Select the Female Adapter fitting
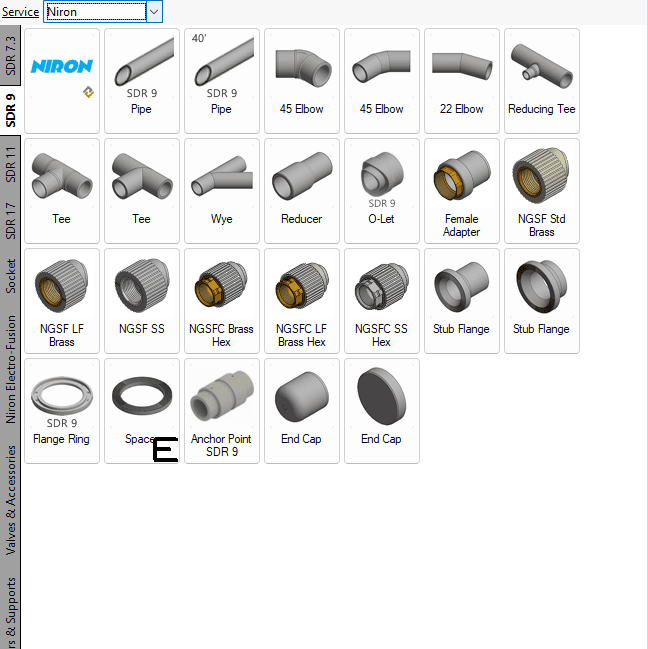This screenshot has height=649, width=648. point(462,190)
